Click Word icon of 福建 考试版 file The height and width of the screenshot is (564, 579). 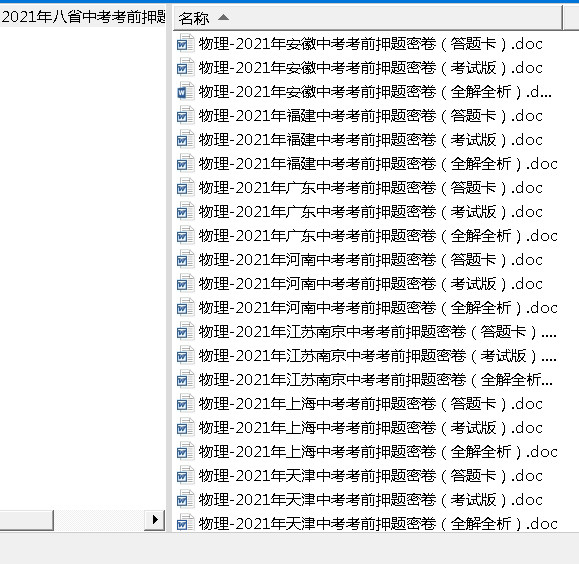click(x=185, y=139)
